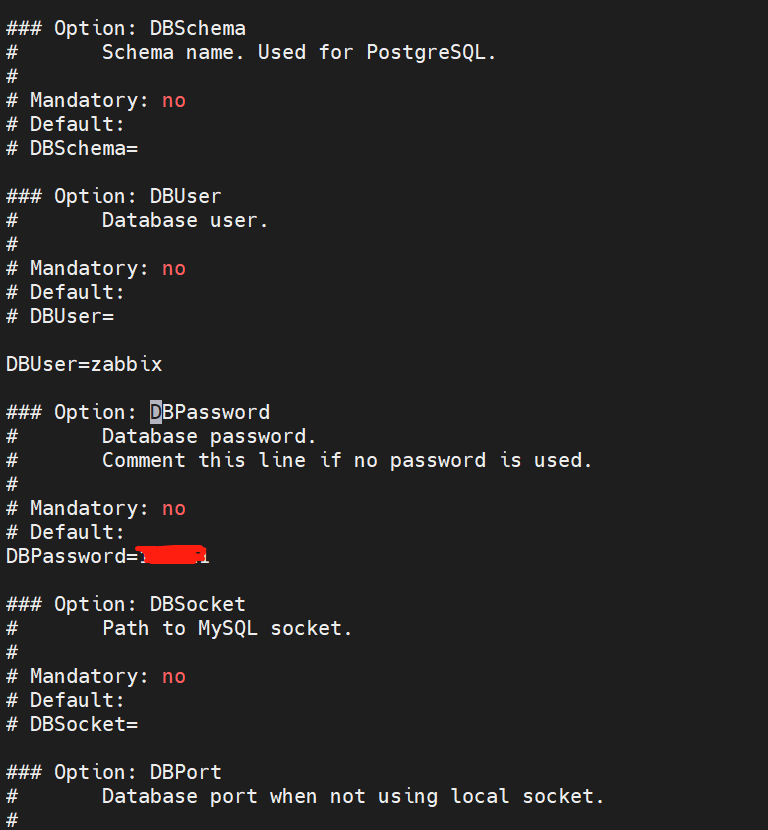The width and height of the screenshot is (768, 830).
Task: Click the uncommented "DBPassword=" key text
Action: point(66,556)
